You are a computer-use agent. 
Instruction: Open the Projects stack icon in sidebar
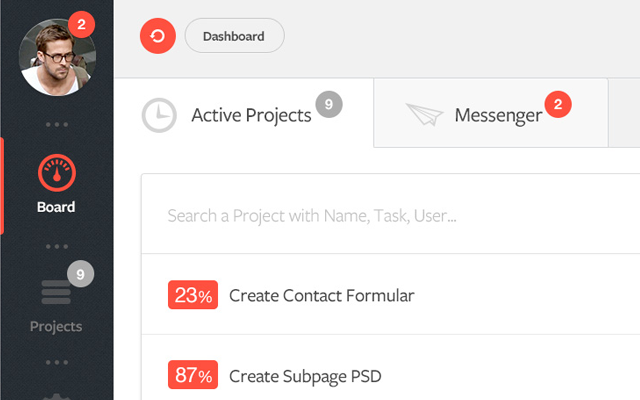click(56, 293)
